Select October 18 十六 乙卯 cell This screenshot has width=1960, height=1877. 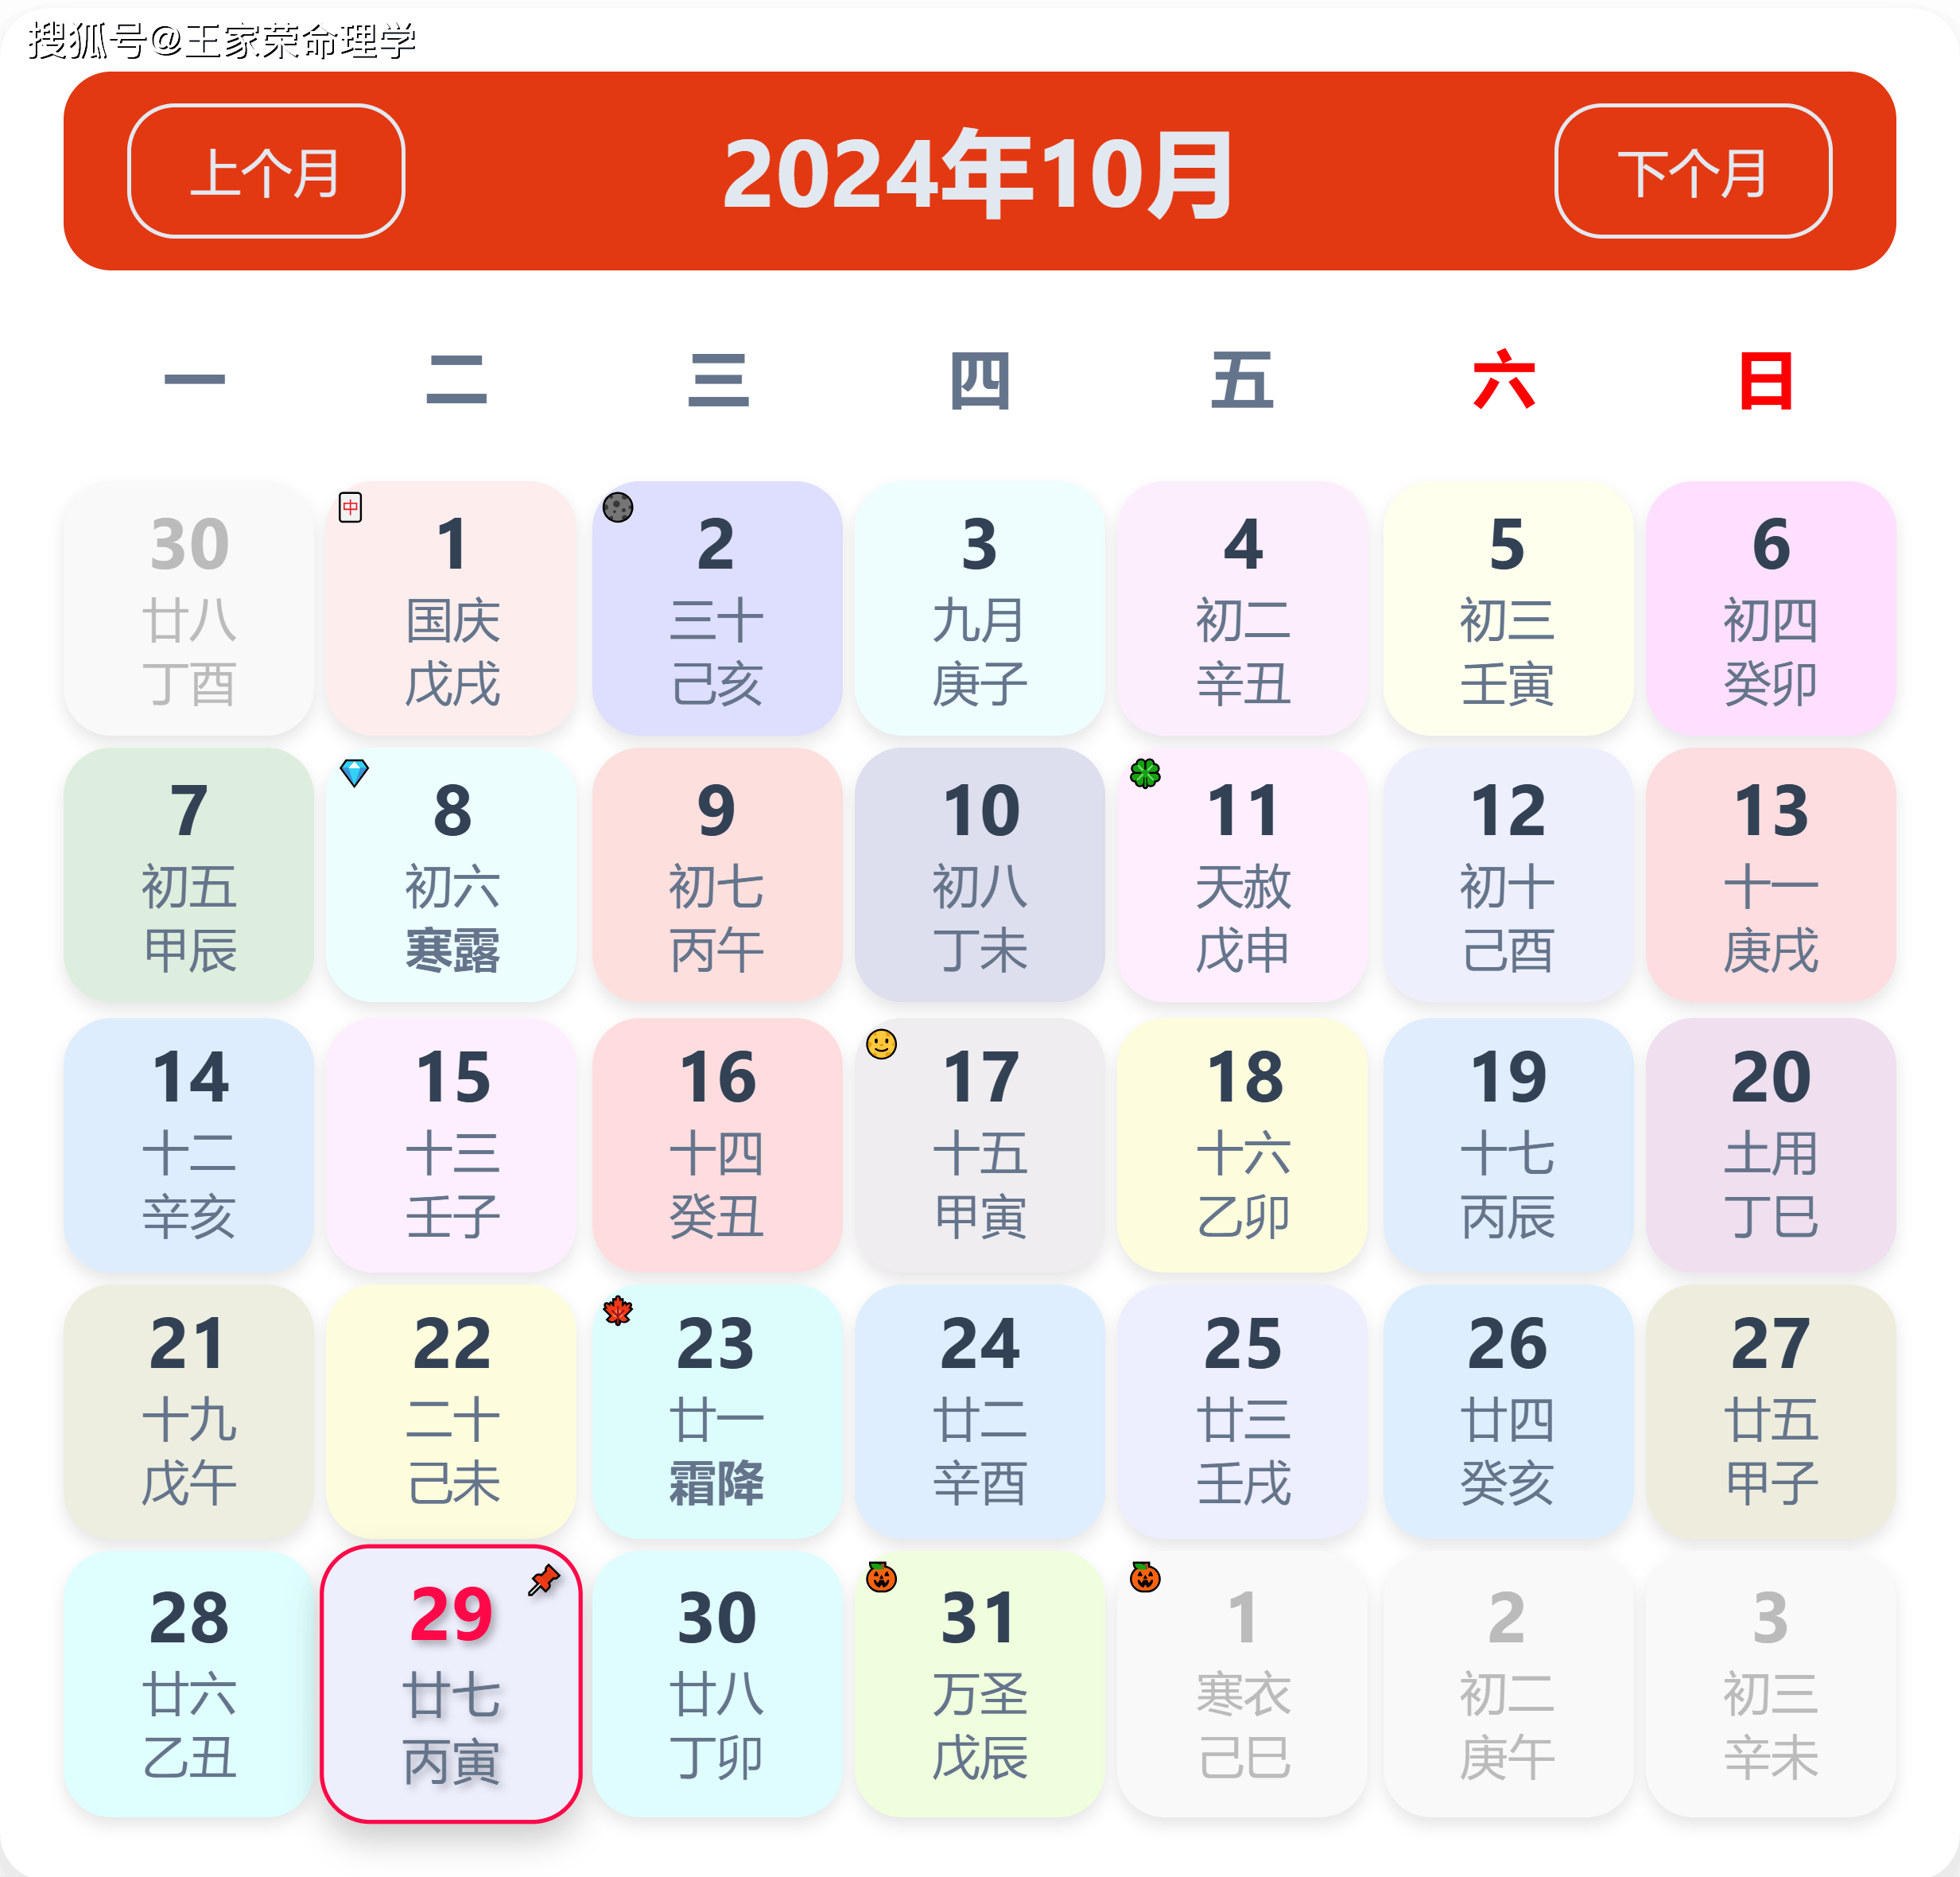click(x=1242, y=1145)
